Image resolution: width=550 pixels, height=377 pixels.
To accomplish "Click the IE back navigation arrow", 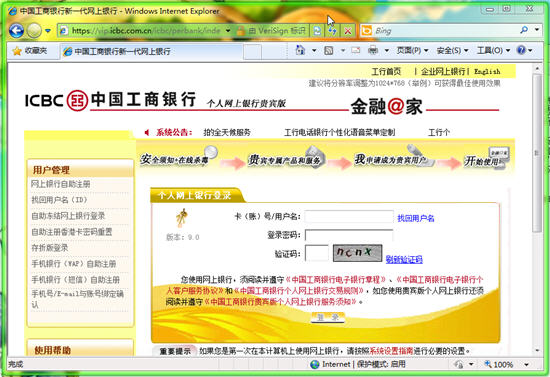I will 16,31.
